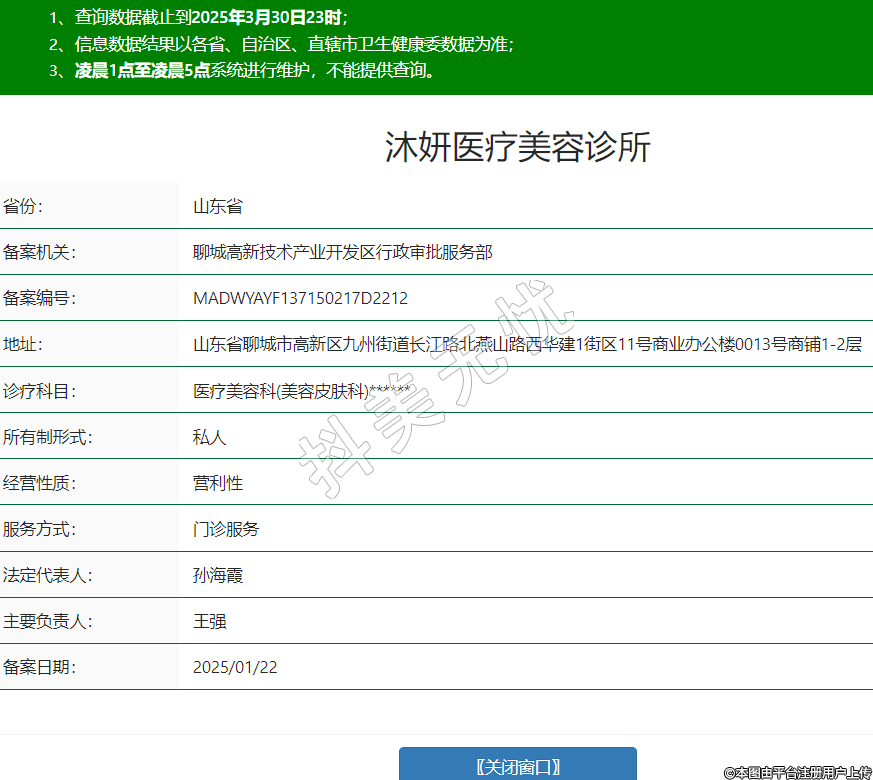
Task: Click the 本图由平台注册用户上传 watermark text
Action: click(797, 772)
